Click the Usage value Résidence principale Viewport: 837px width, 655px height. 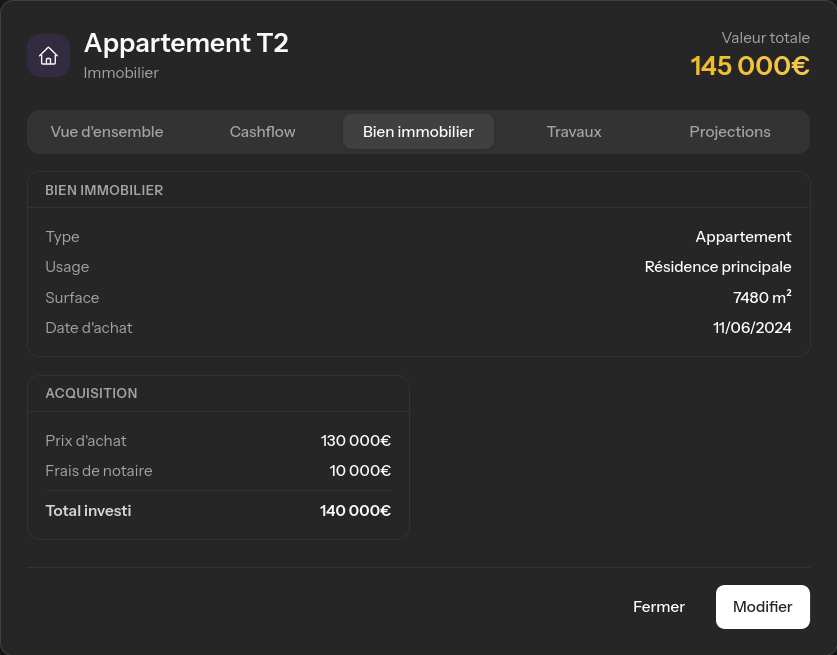coord(718,267)
